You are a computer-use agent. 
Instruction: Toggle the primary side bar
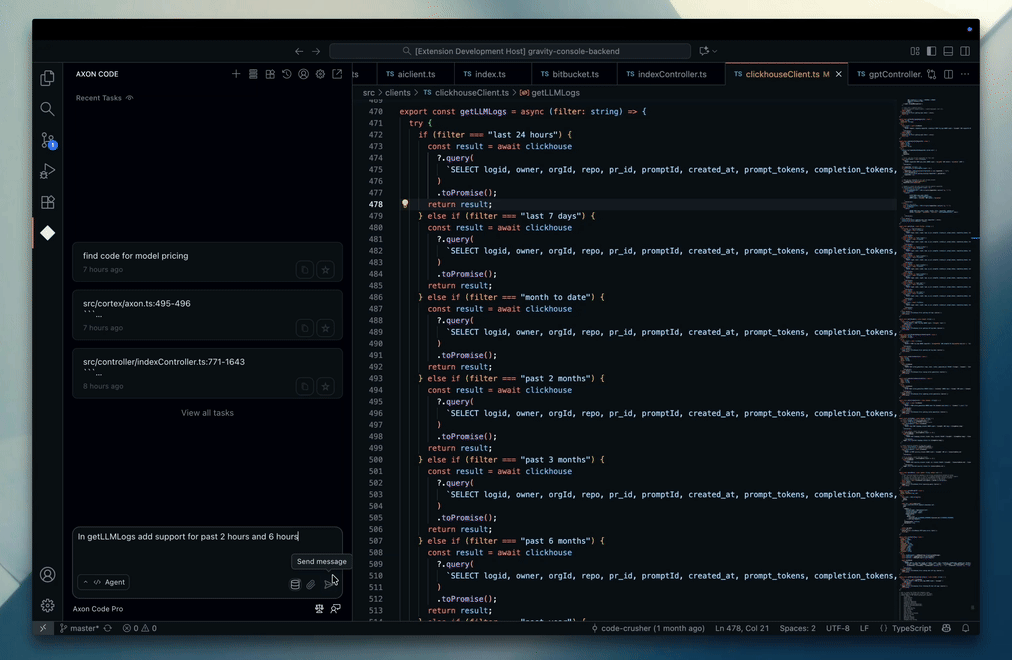[931, 51]
